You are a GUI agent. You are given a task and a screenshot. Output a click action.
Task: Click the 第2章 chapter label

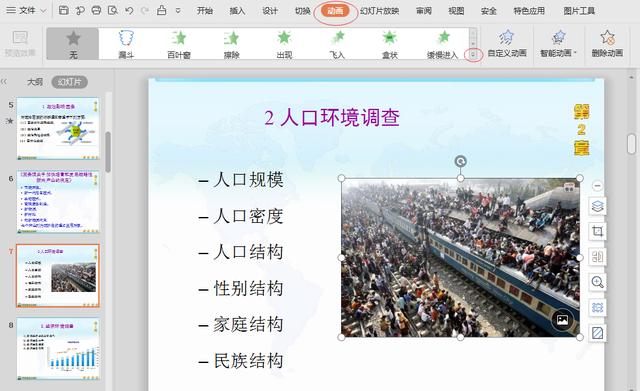581,130
